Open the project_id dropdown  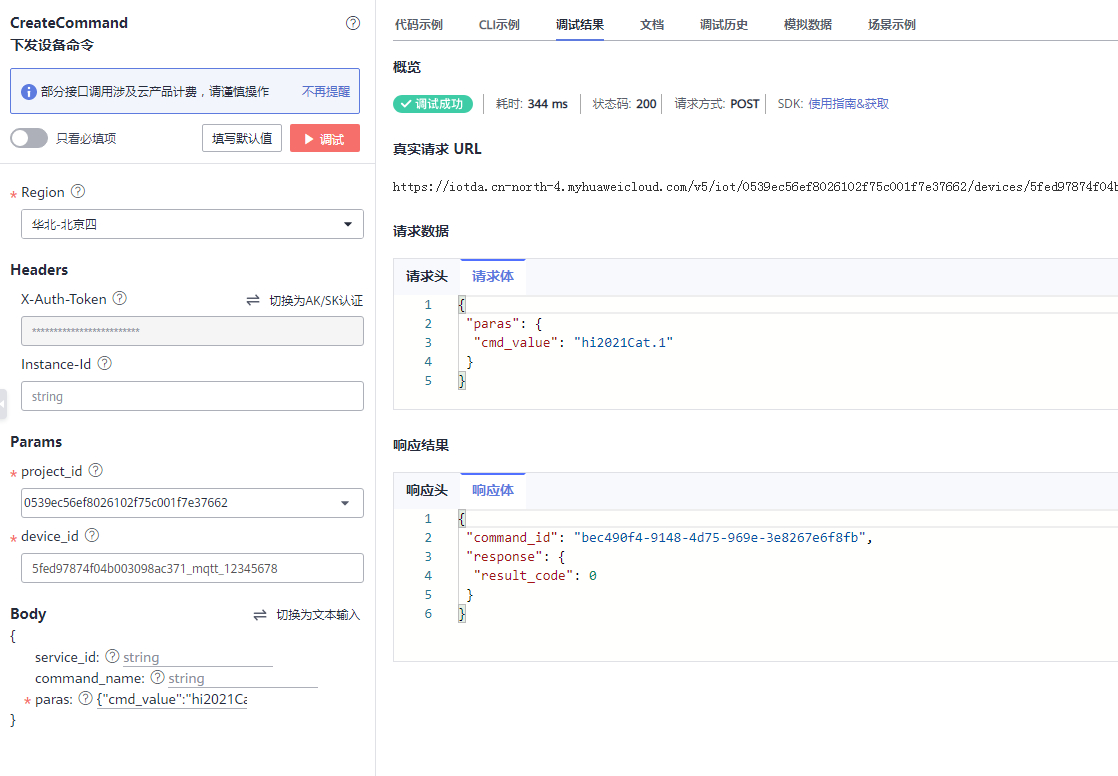(x=193, y=503)
